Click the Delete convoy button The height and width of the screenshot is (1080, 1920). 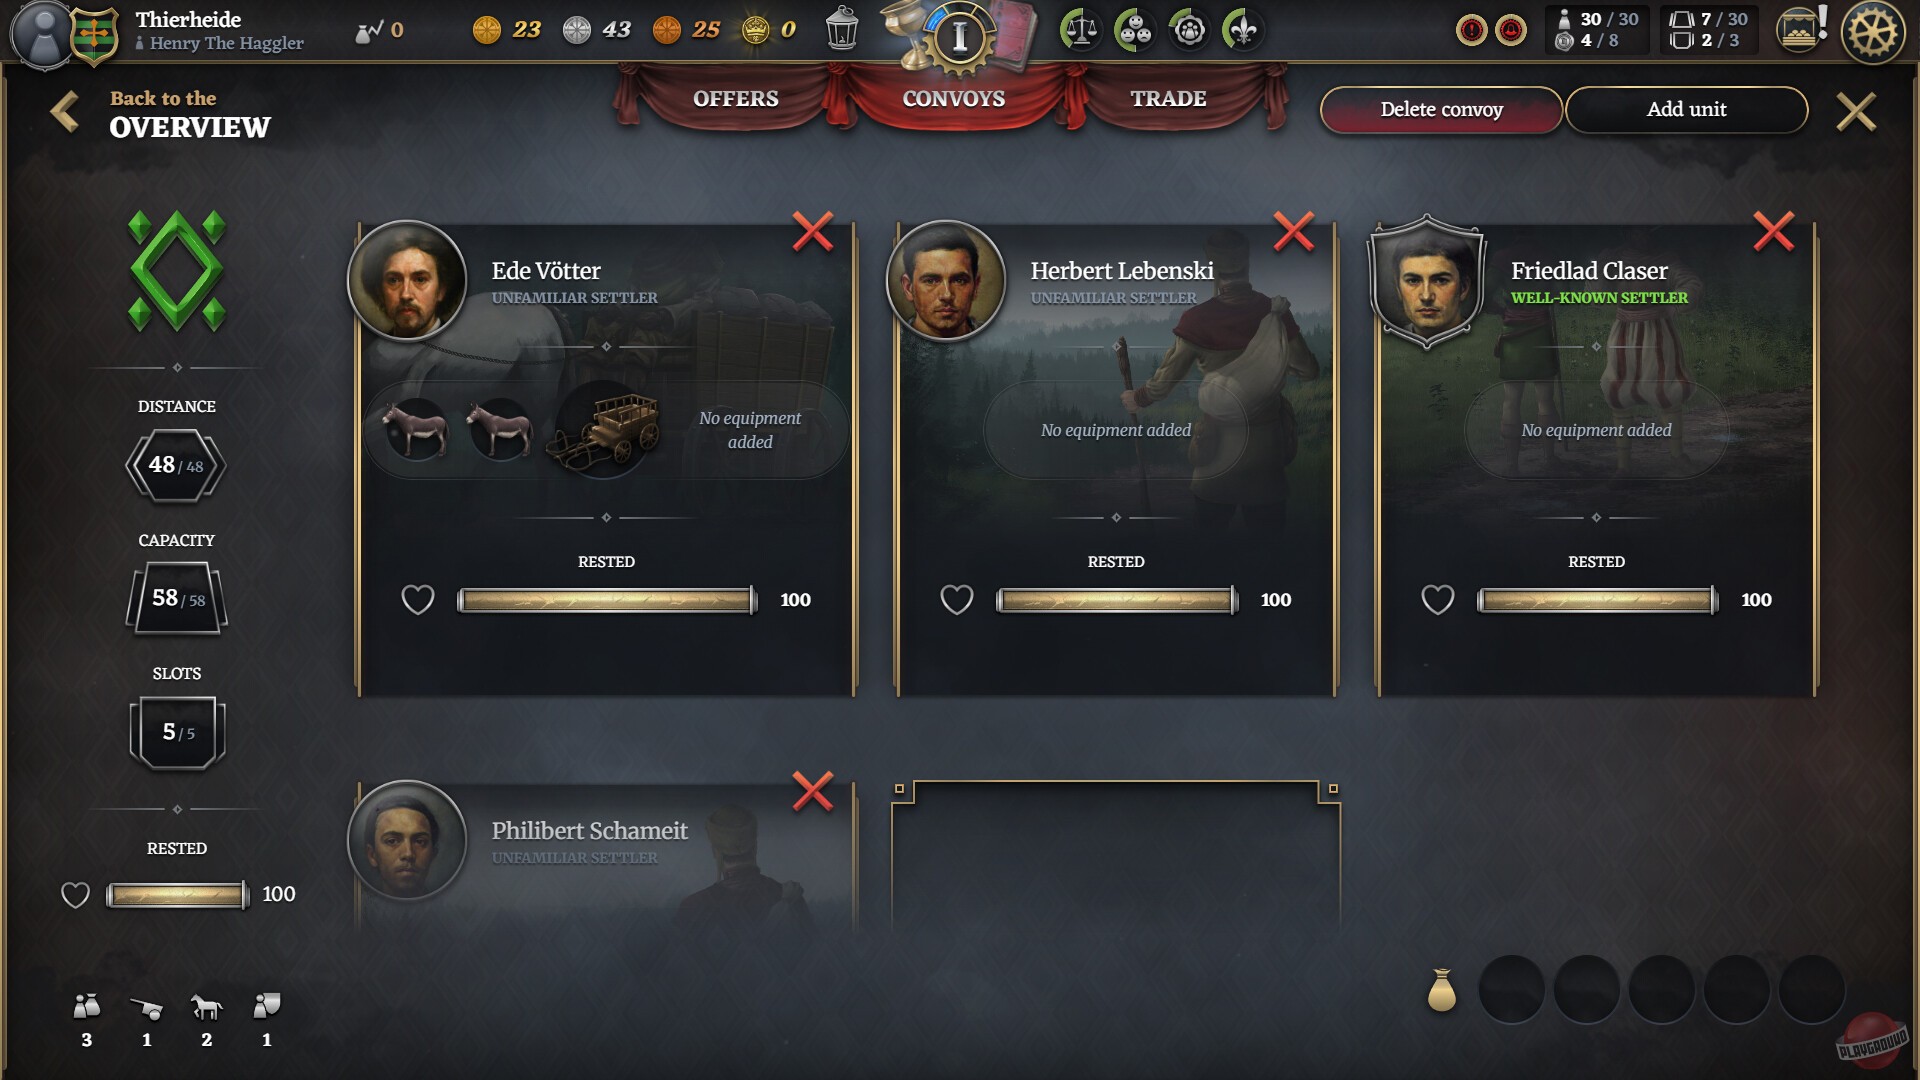pyautogui.click(x=1441, y=109)
